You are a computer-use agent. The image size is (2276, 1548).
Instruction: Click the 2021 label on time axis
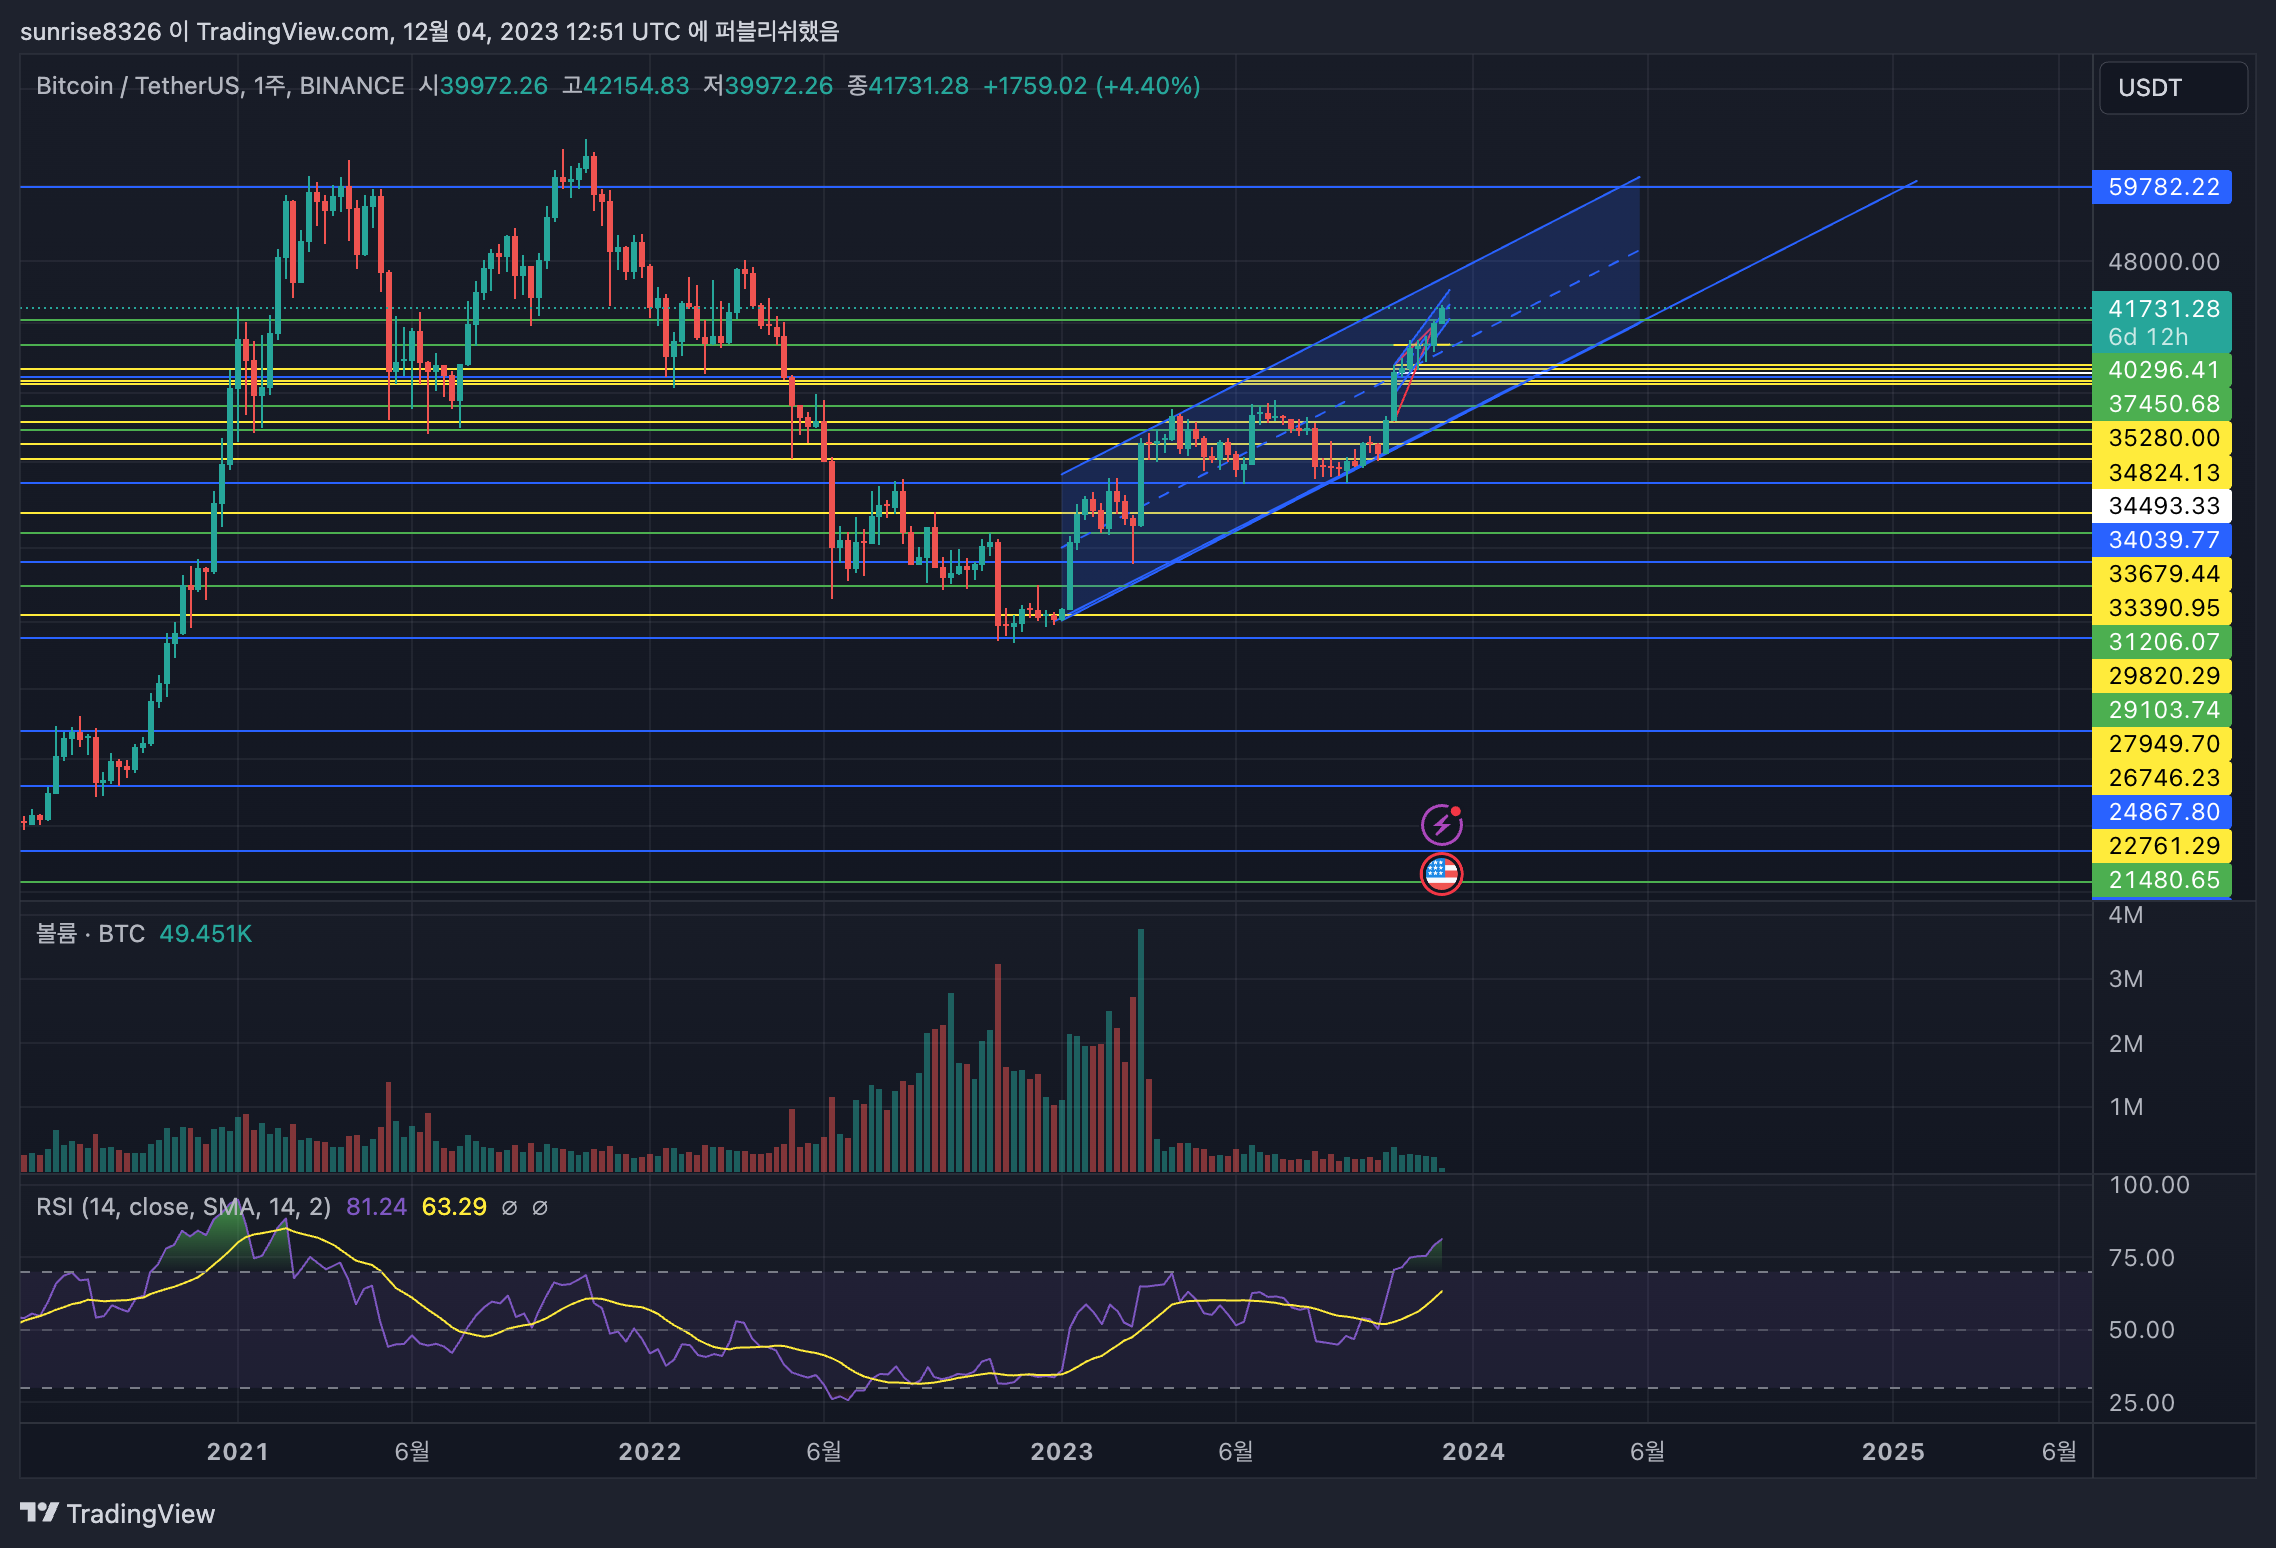click(x=237, y=1451)
